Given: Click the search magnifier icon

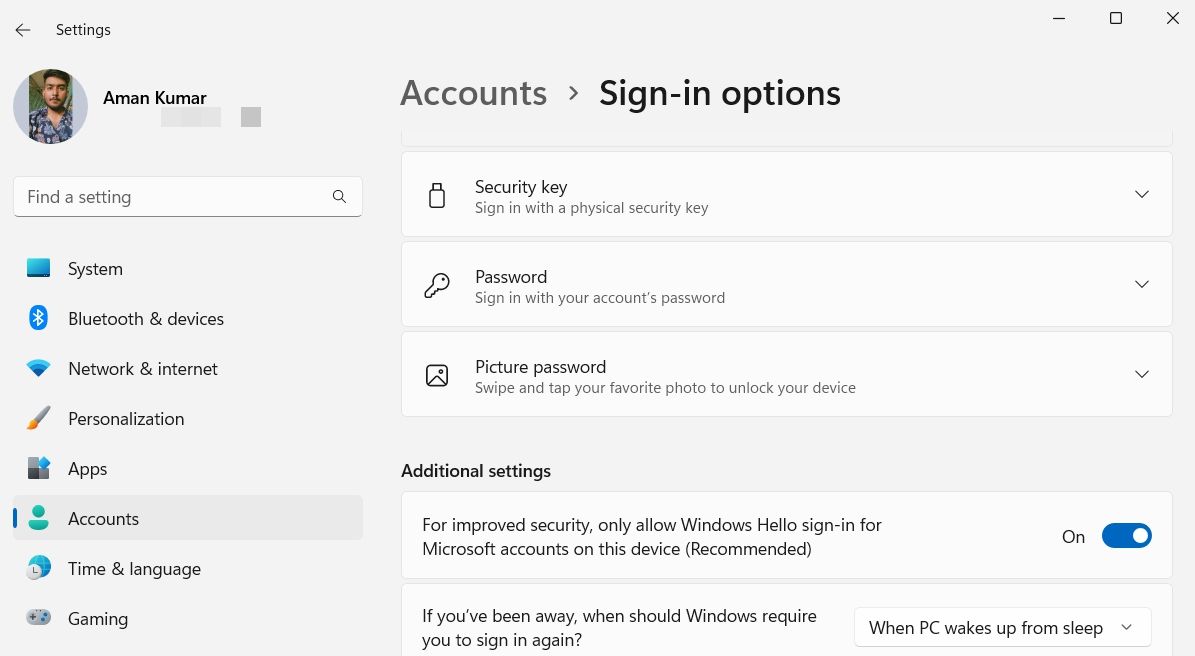Looking at the screenshot, I should point(339,197).
